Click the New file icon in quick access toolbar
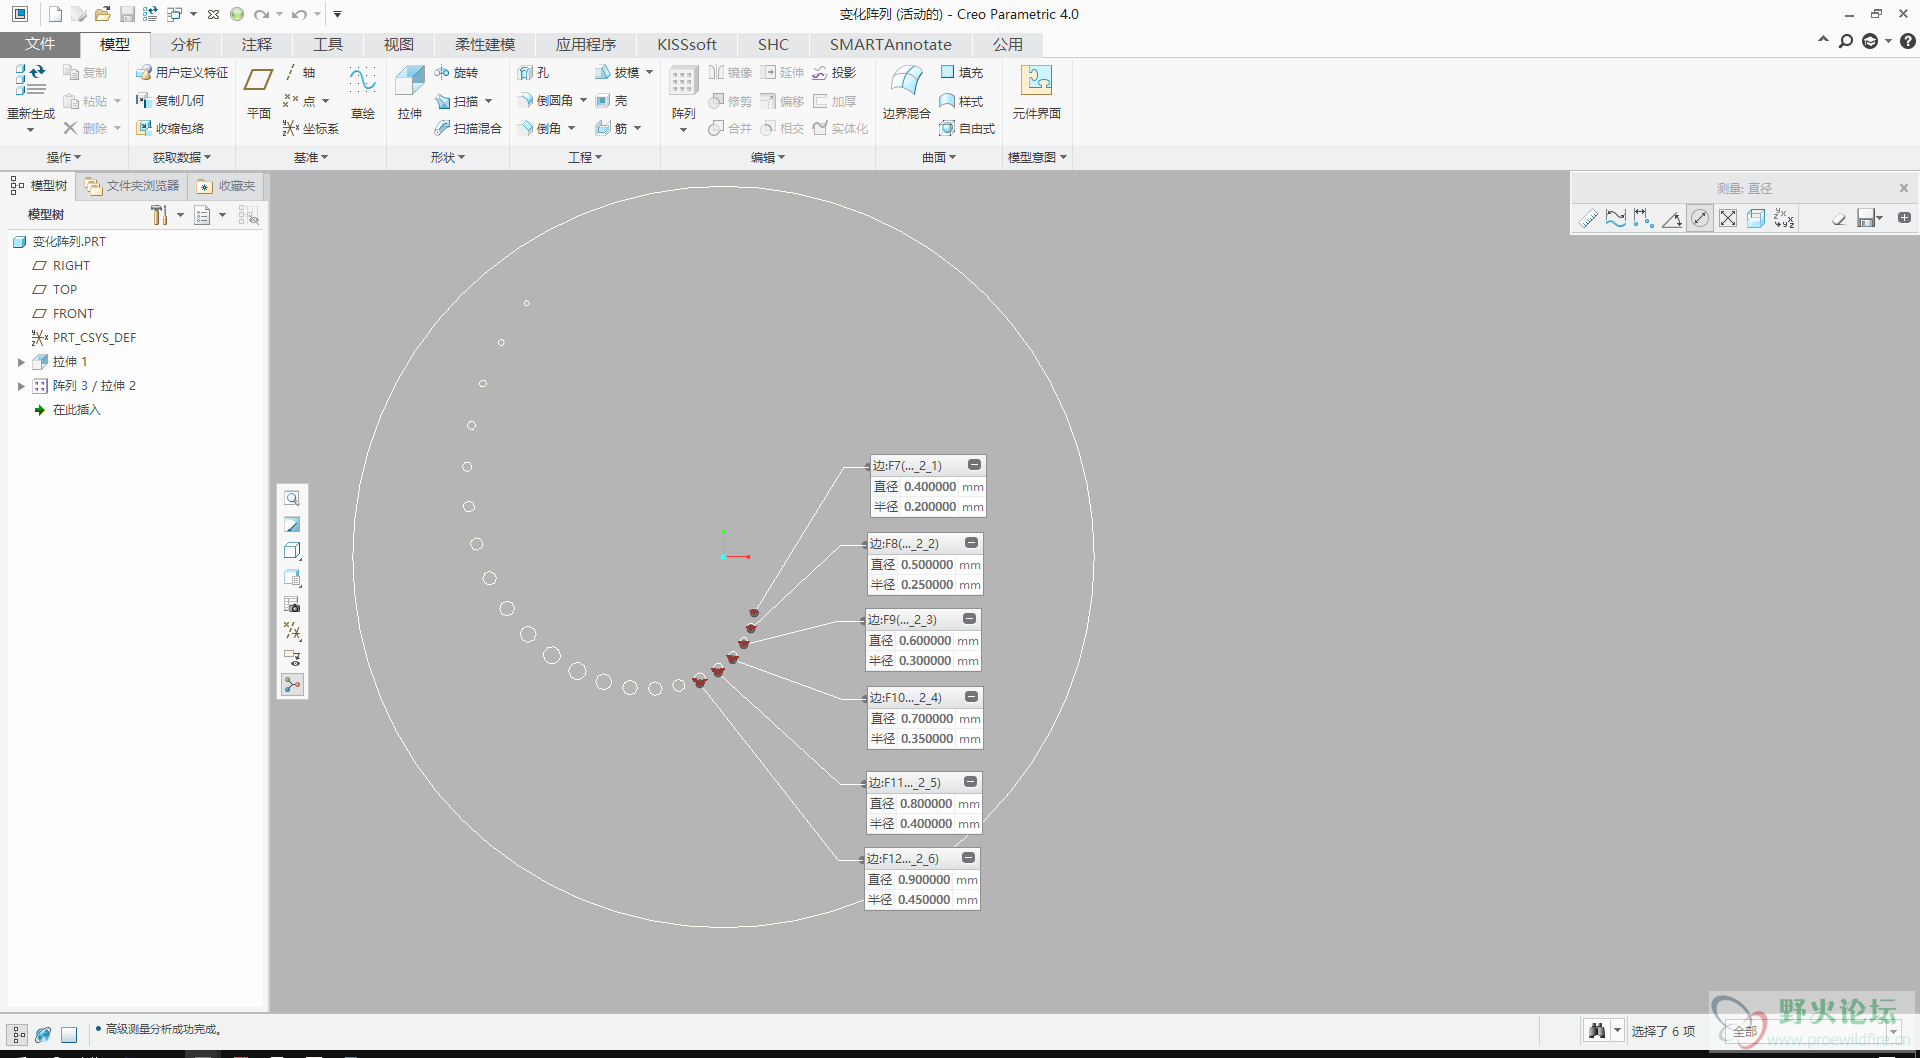The image size is (1920, 1058). pyautogui.click(x=55, y=14)
